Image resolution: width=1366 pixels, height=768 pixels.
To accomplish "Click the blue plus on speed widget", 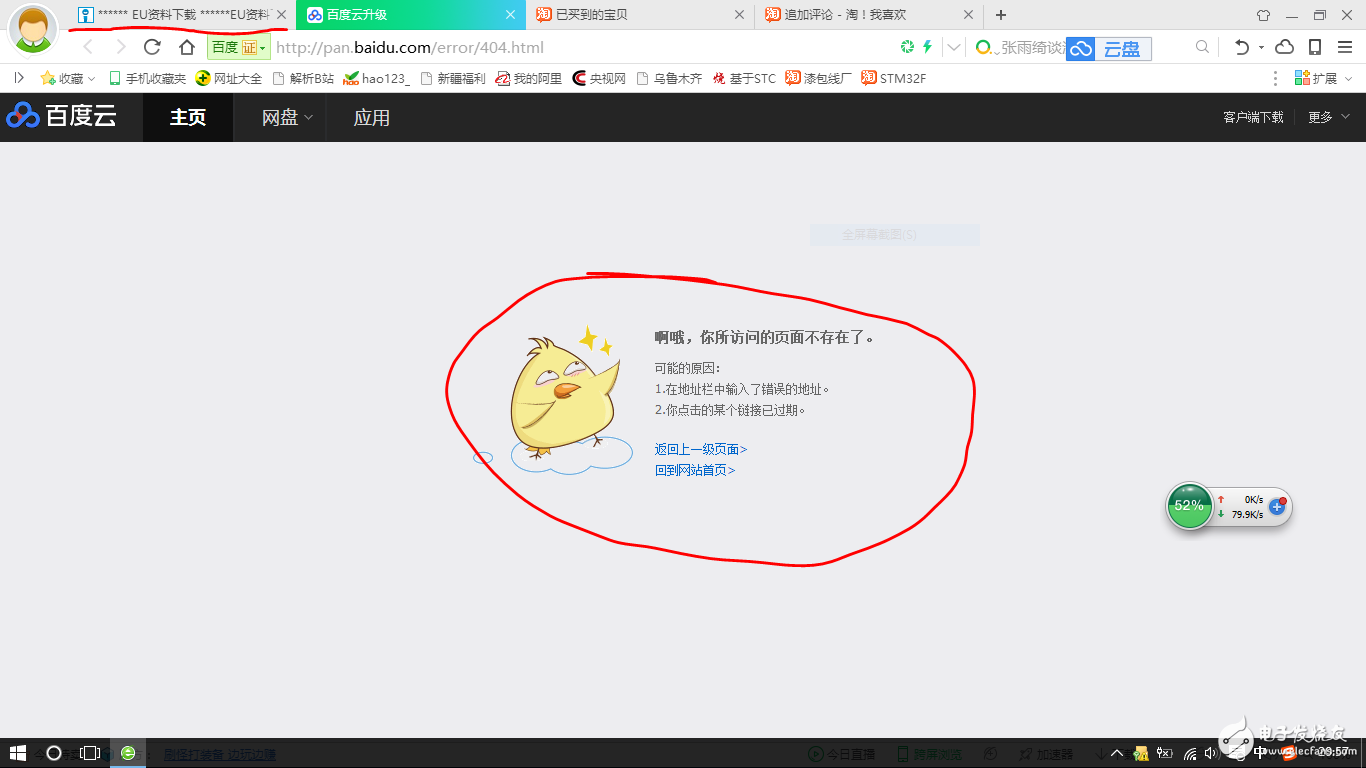I will 1276,507.
